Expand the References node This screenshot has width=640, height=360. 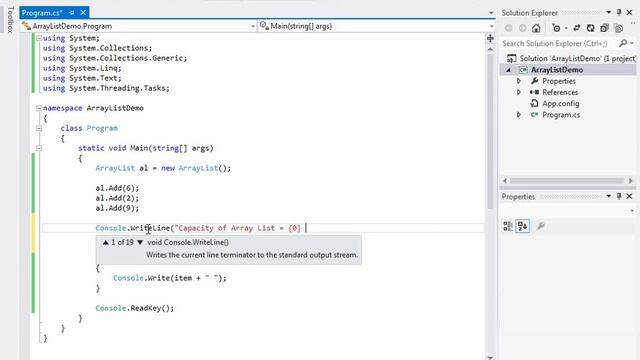tap(519, 92)
